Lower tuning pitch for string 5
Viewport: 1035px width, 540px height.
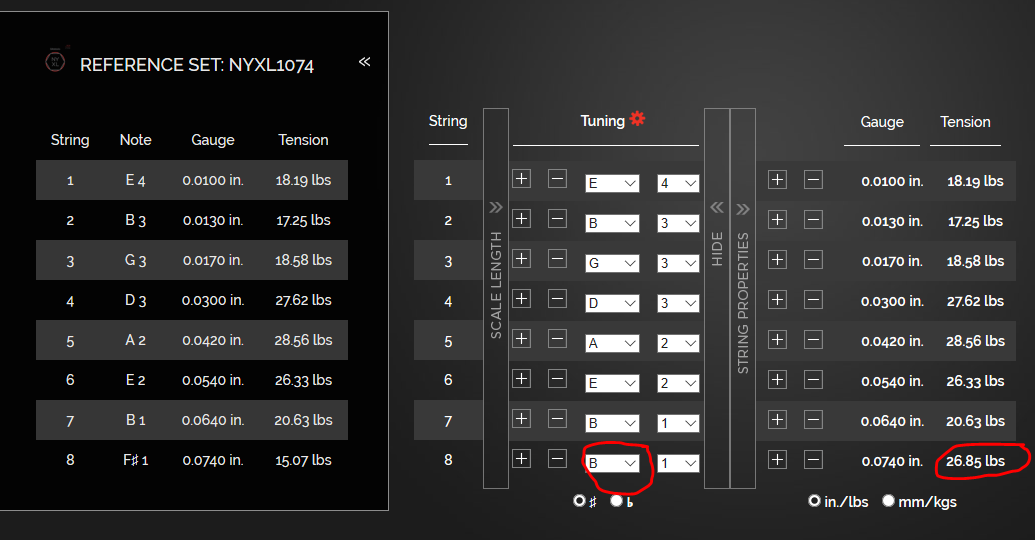(557, 339)
